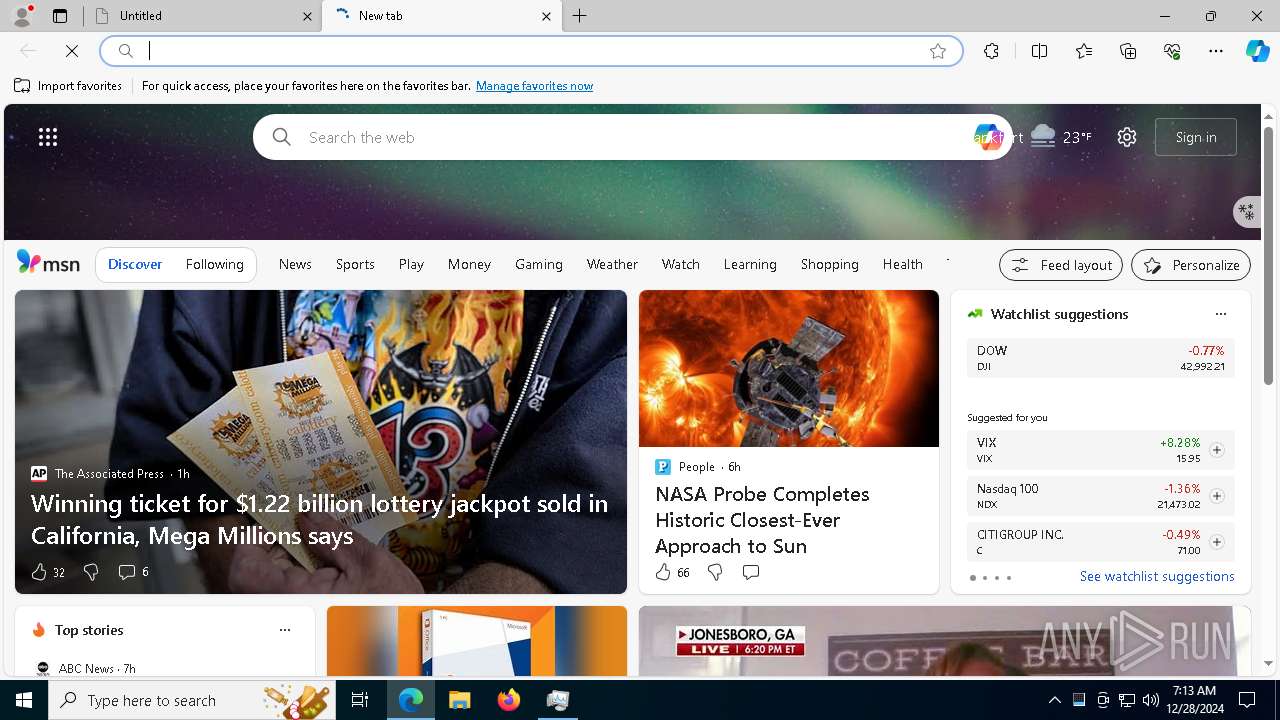Open File Explorer from taskbar
Viewport: 1280px width, 720px height.
point(460,700)
